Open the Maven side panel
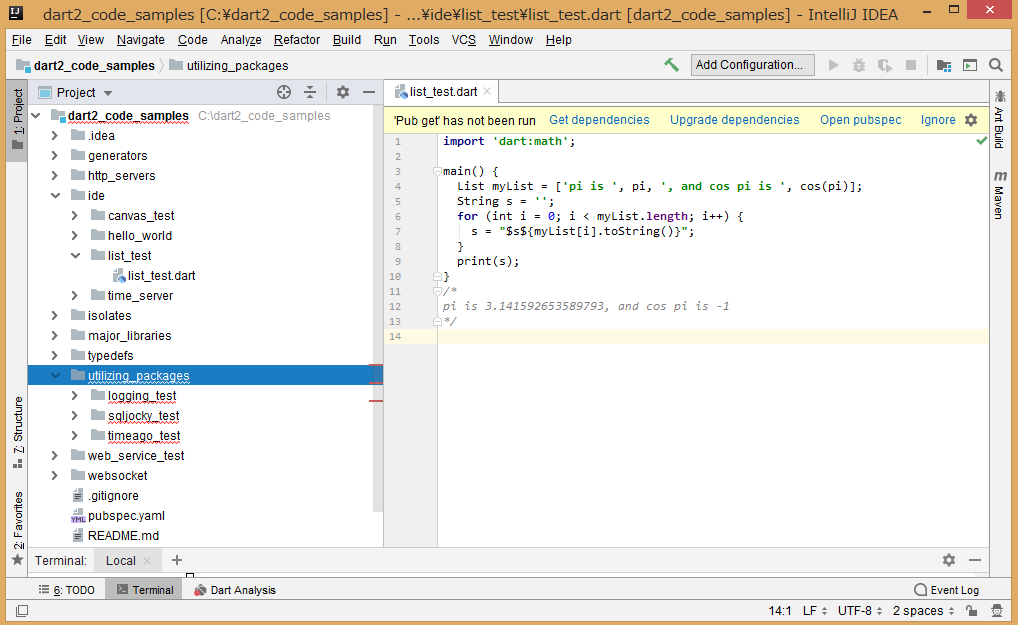 tap(999, 195)
